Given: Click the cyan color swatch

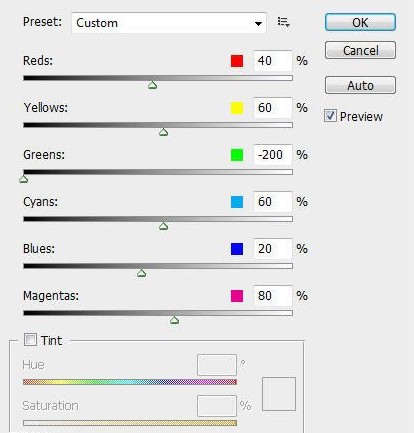Looking at the screenshot, I should click(237, 202).
